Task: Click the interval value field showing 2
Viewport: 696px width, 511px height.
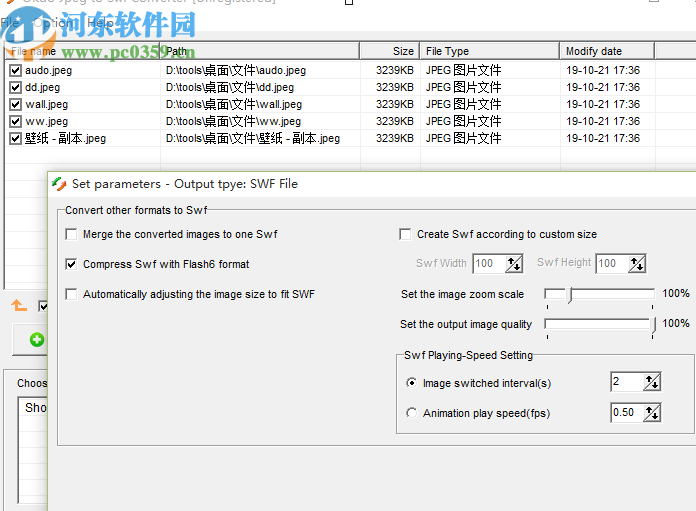Action: (x=627, y=382)
